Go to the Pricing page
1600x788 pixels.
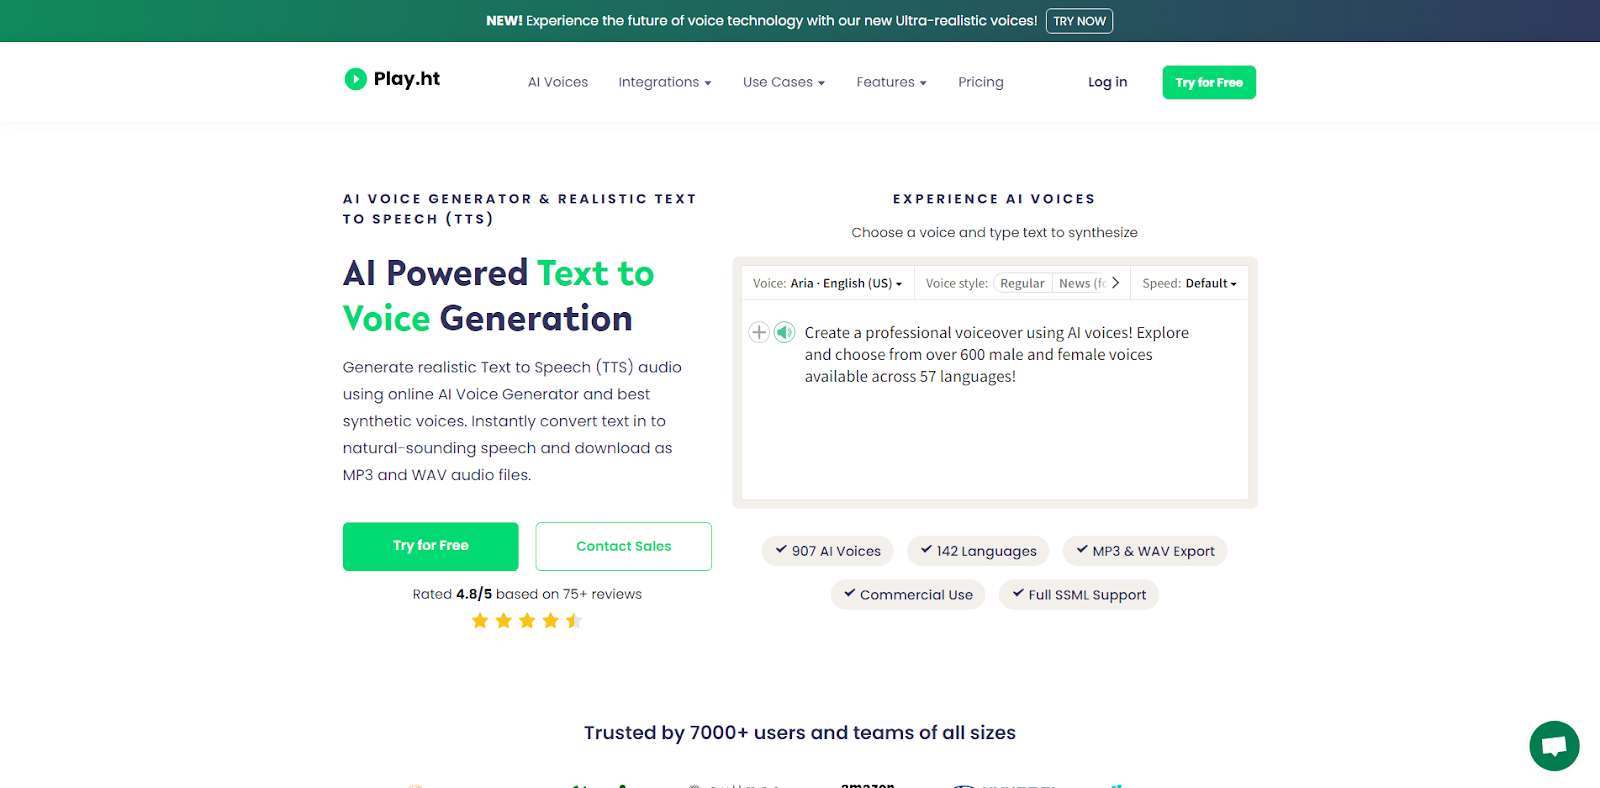pos(981,82)
